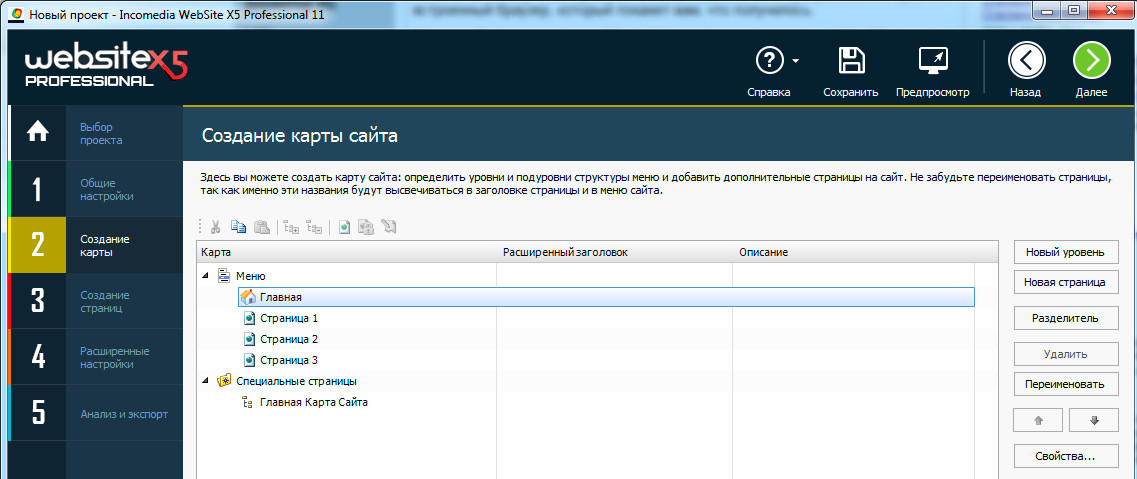Go back with the Назад arrow
The image size is (1137, 479).
[1026, 61]
